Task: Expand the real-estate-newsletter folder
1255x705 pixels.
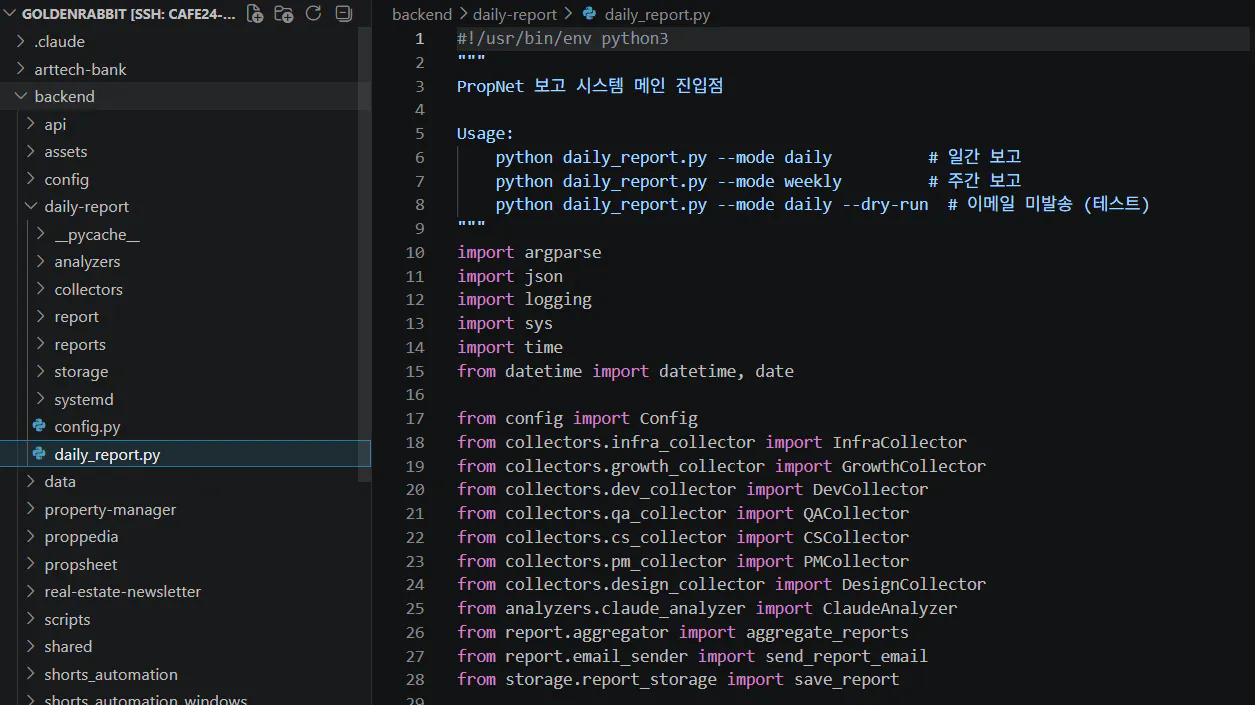Action: point(31,591)
